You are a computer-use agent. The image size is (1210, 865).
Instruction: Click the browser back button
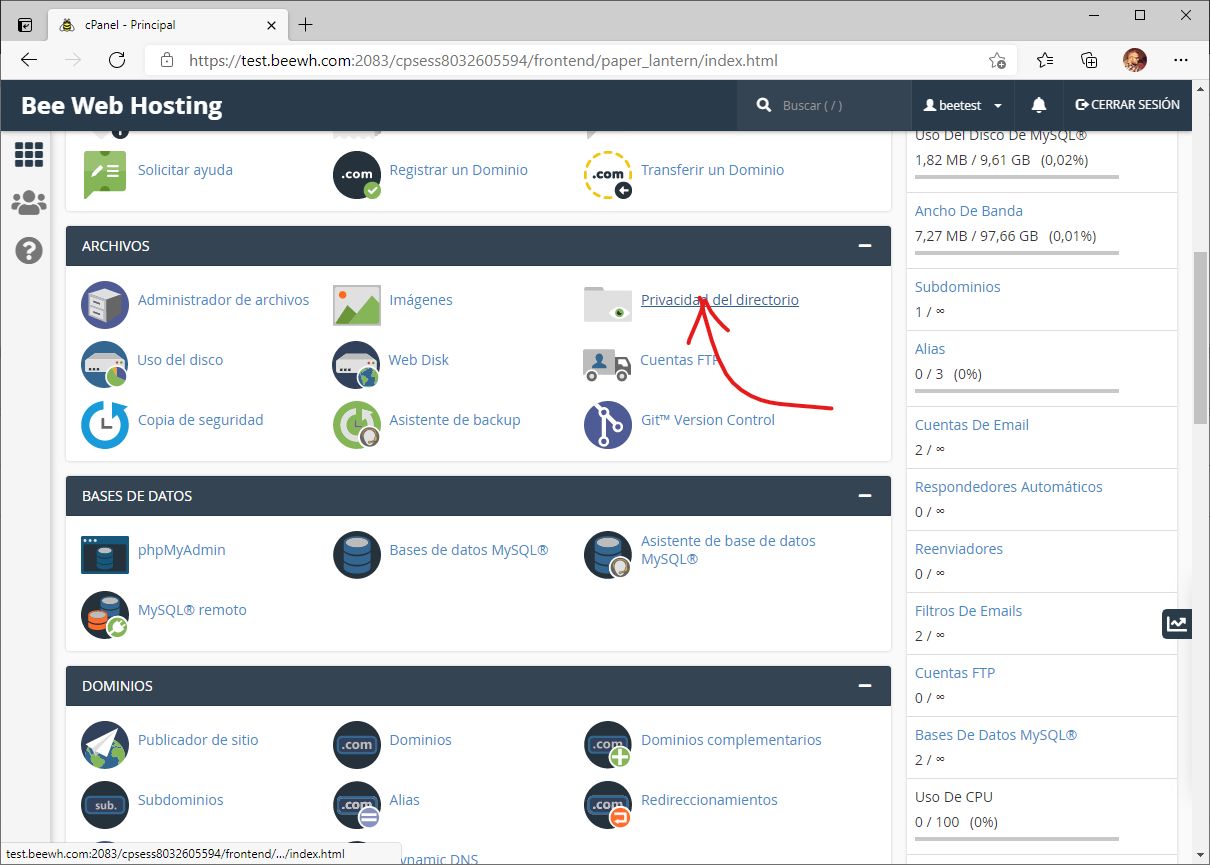tap(29, 60)
